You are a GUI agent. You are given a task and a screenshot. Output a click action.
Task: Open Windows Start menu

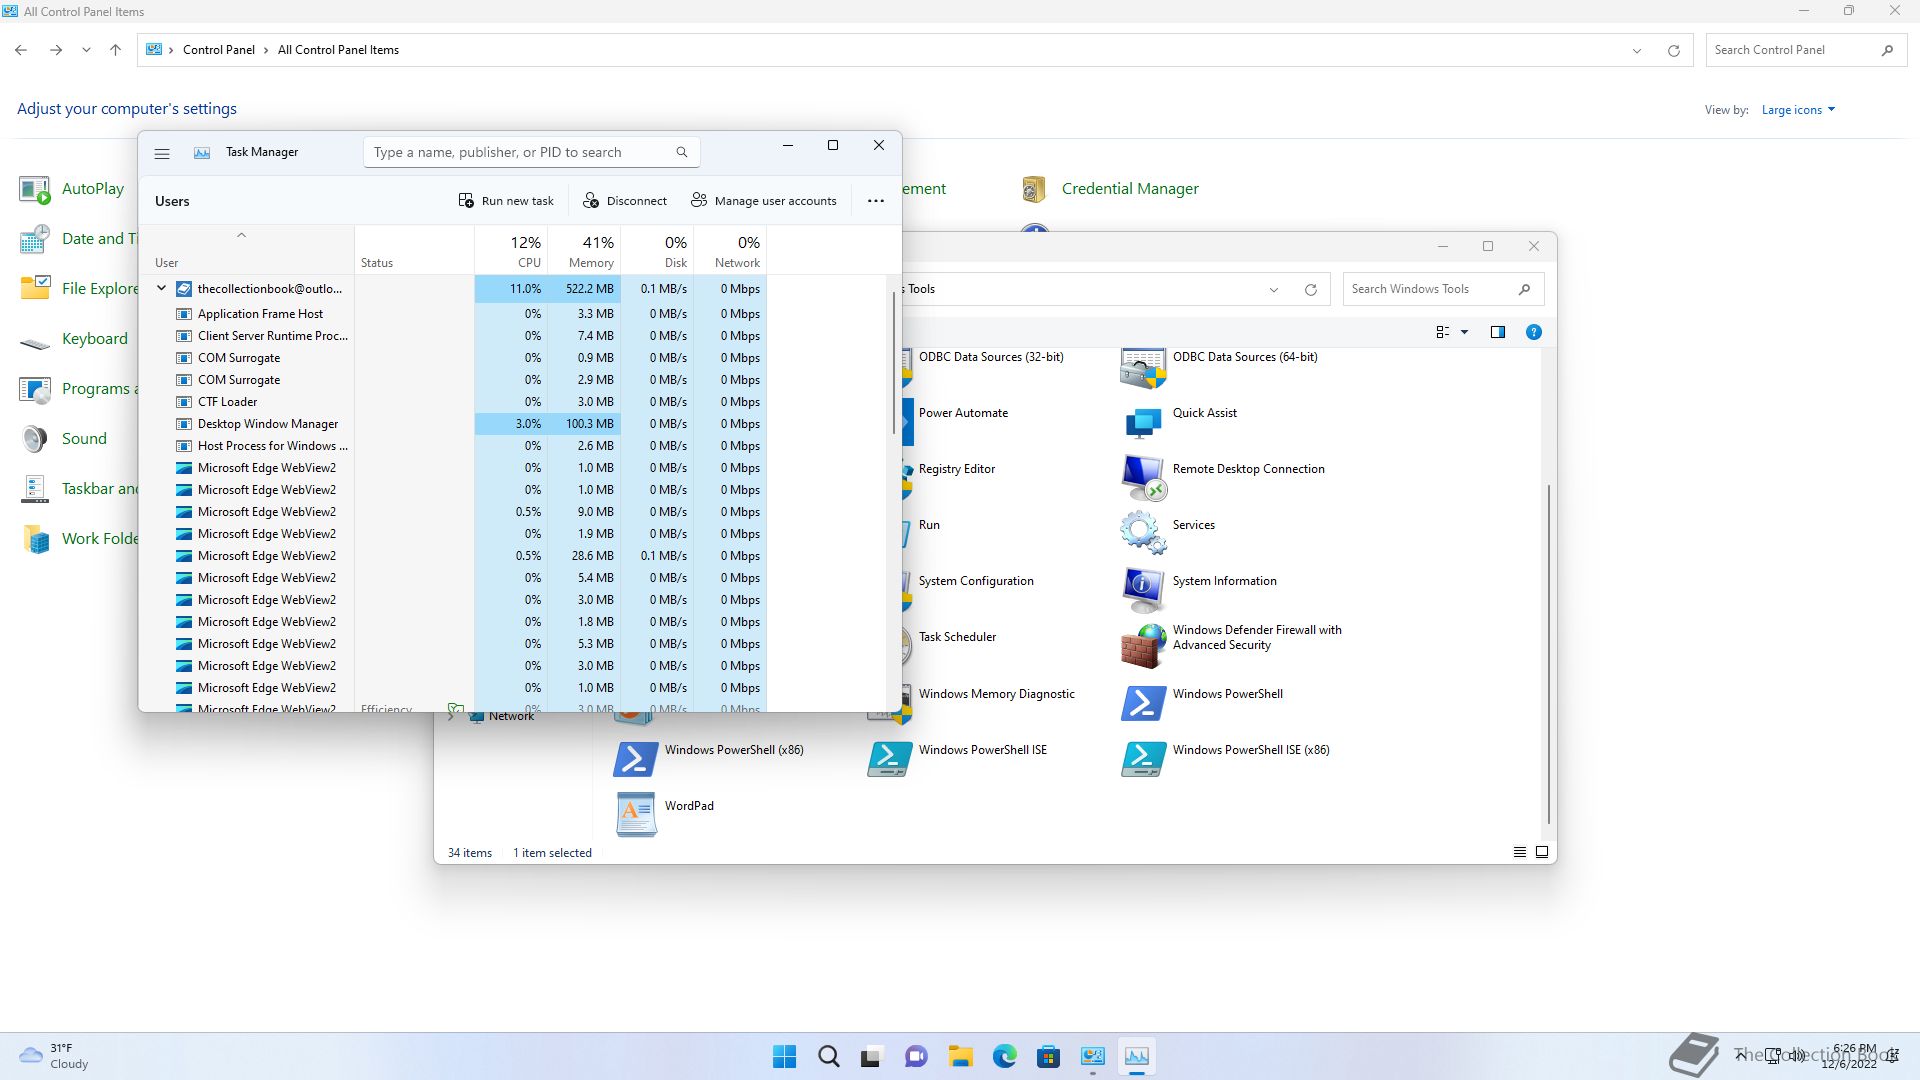(785, 1056)
